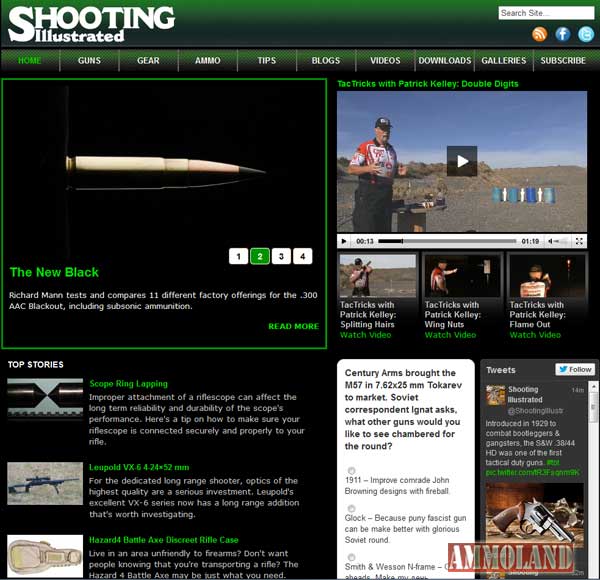Click the Shooting Illustrated tweet author name
Image resolution: width=600 pixels, height=580 pixels.
[x=525, y=394]
